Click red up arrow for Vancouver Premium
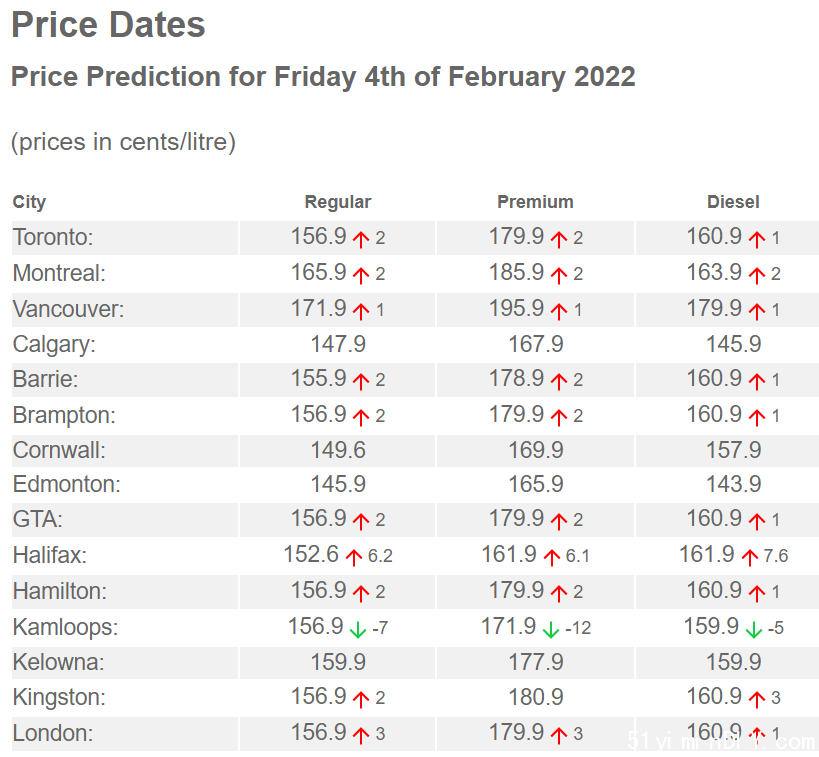 coord(559,312)
